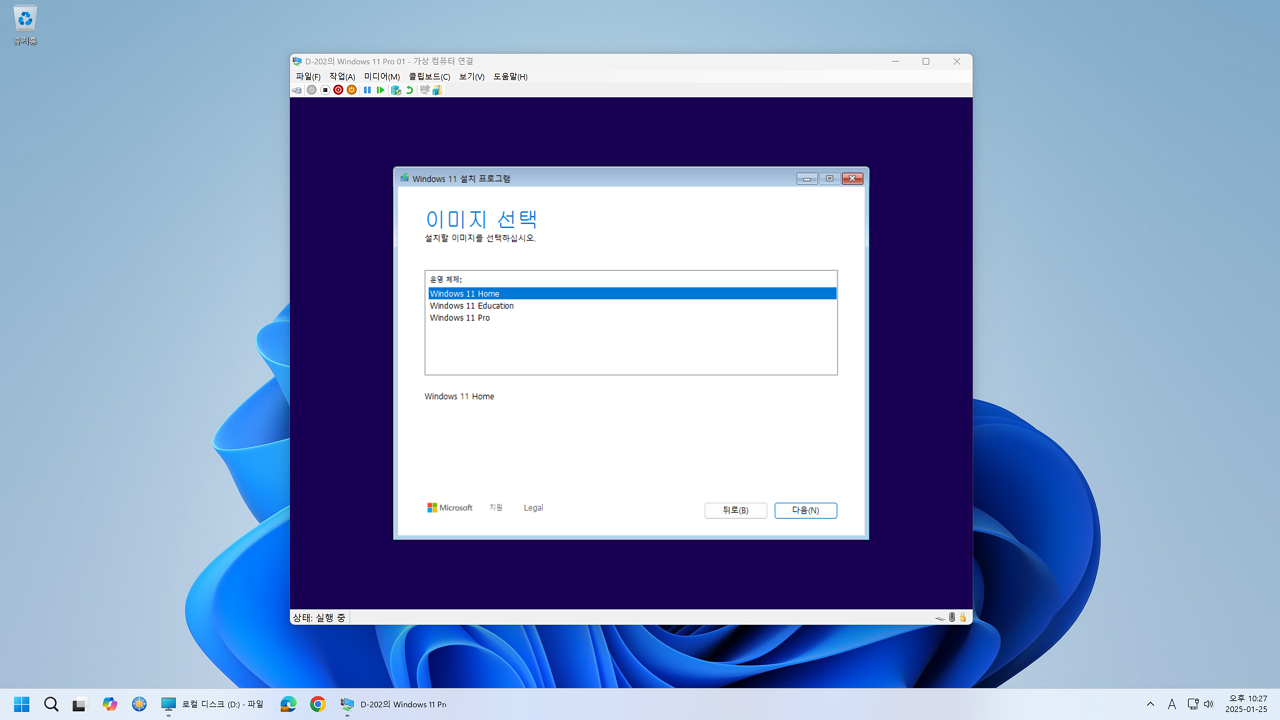Open the Legal link
The width and height of the screenshot is (1280, 720).
(533, 508)
